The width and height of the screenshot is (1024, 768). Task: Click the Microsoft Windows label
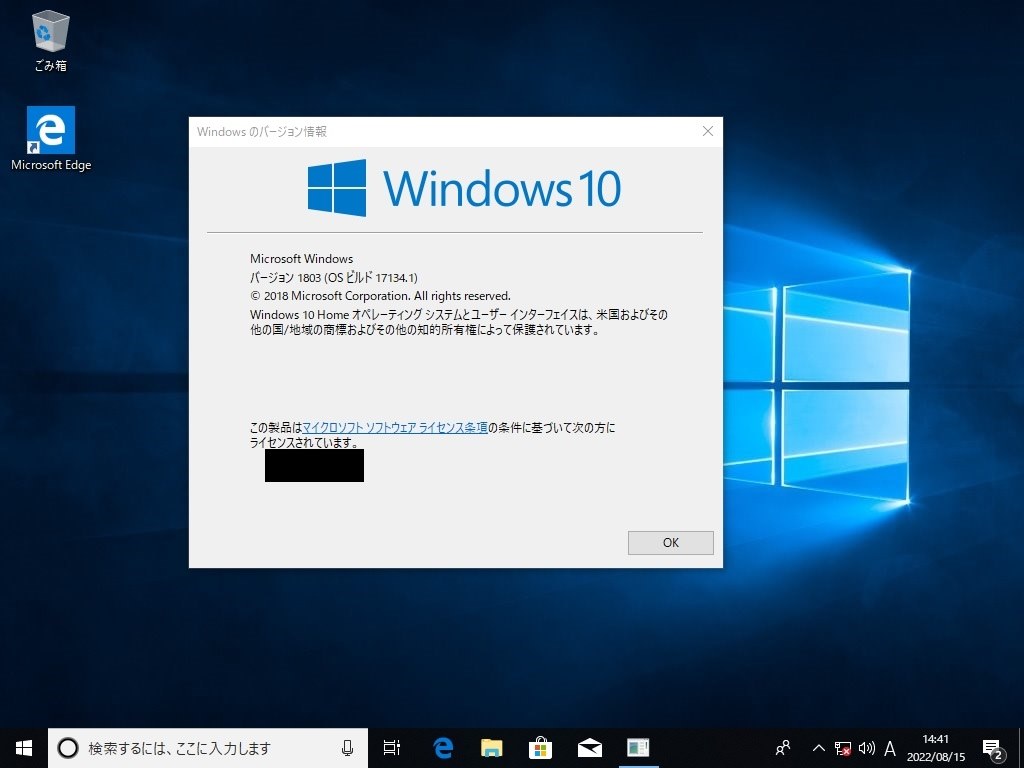tap(302, 259)
